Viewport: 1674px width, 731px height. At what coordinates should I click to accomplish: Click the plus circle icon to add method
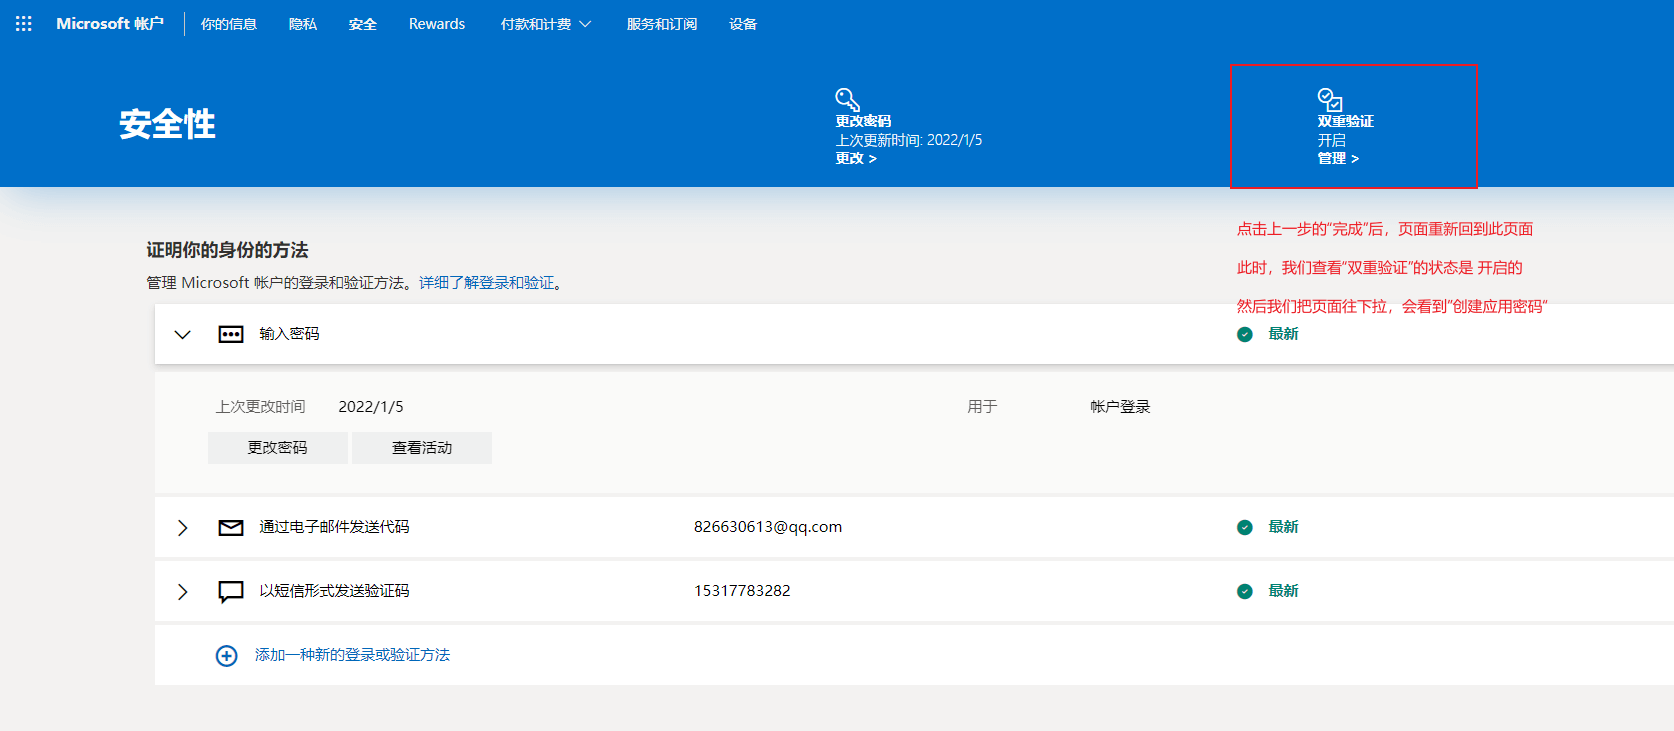point(227,655)
